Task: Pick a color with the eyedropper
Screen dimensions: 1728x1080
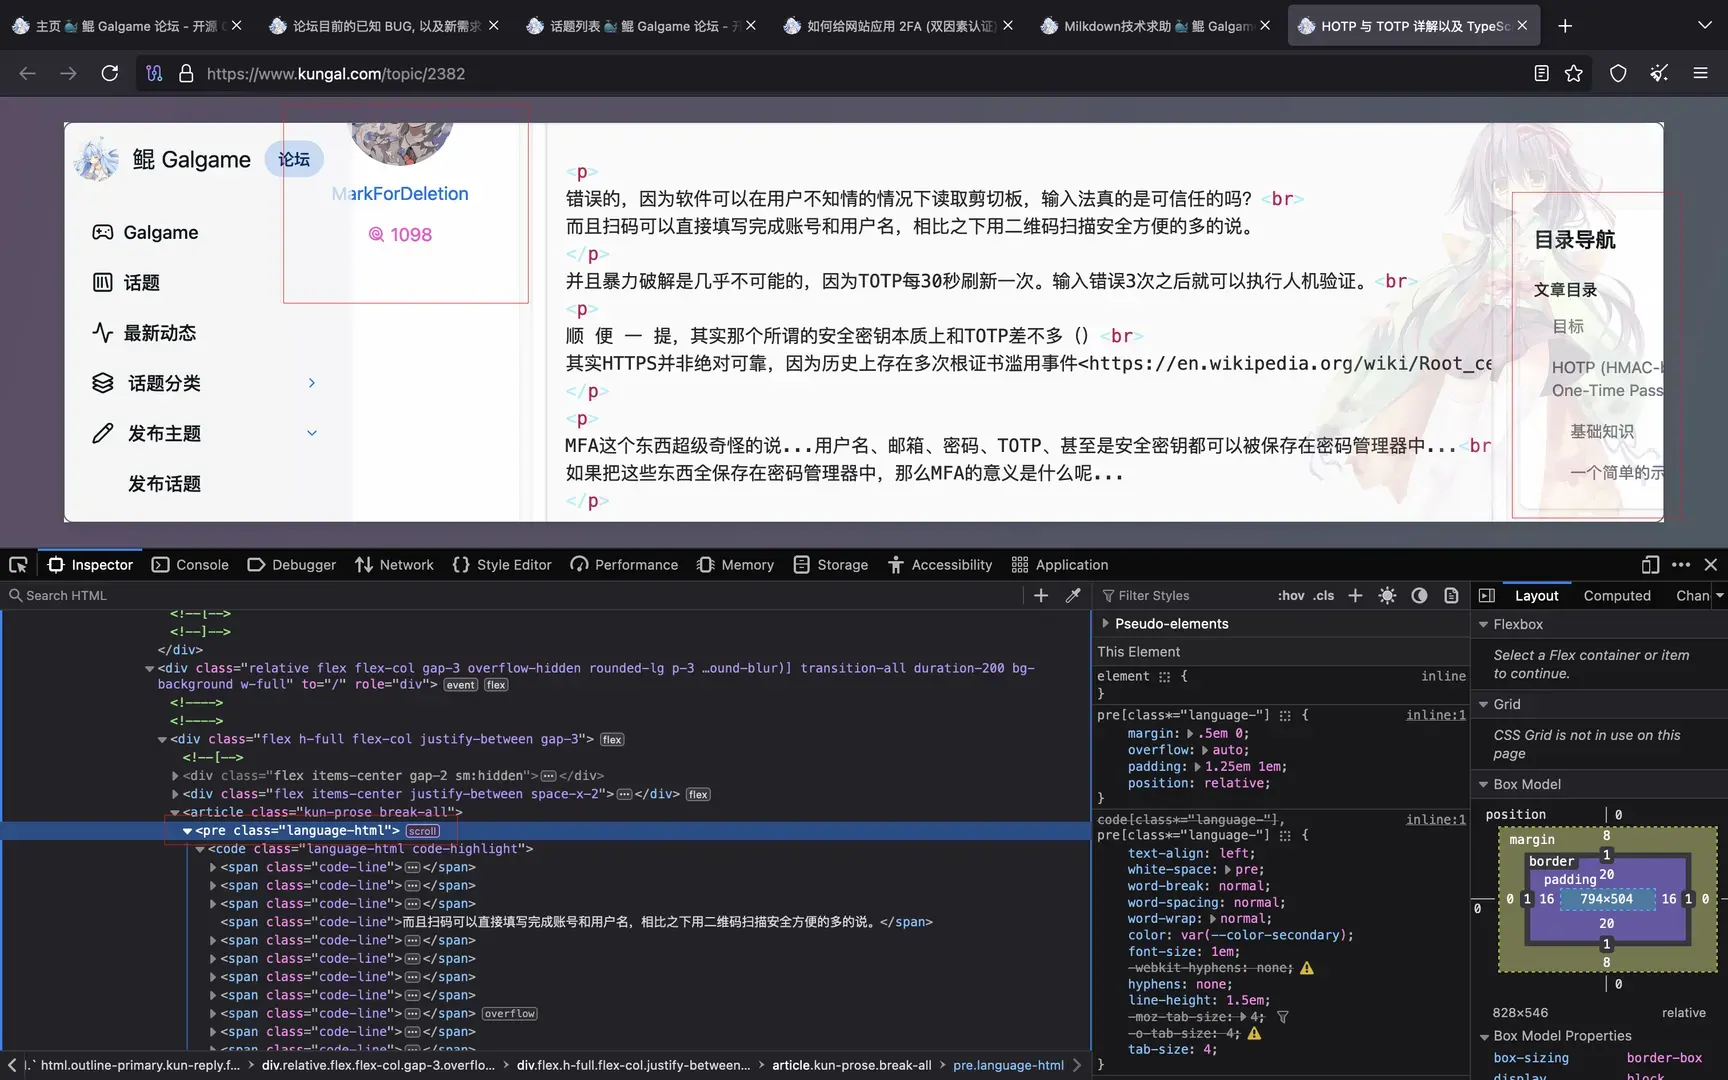Action: tap(1073, 595)
